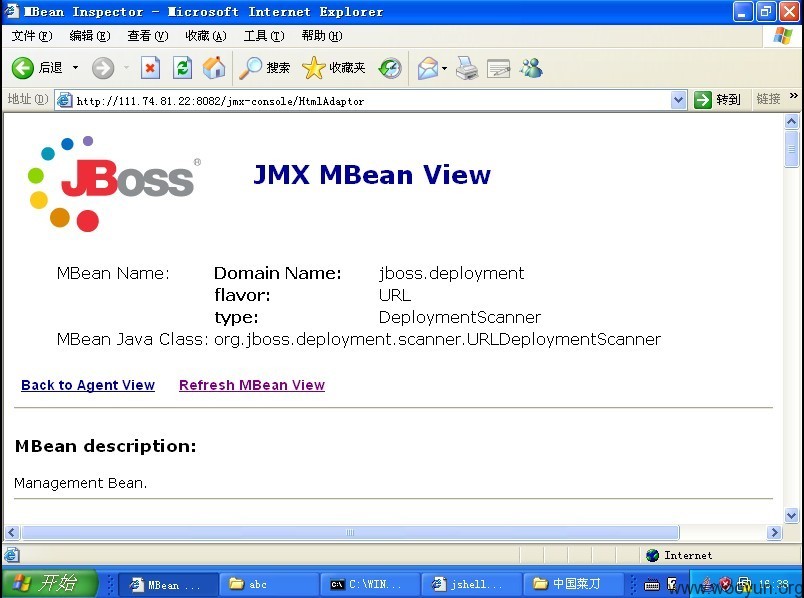Expand the 链接 links toolbar chevron

coord(794,96)
